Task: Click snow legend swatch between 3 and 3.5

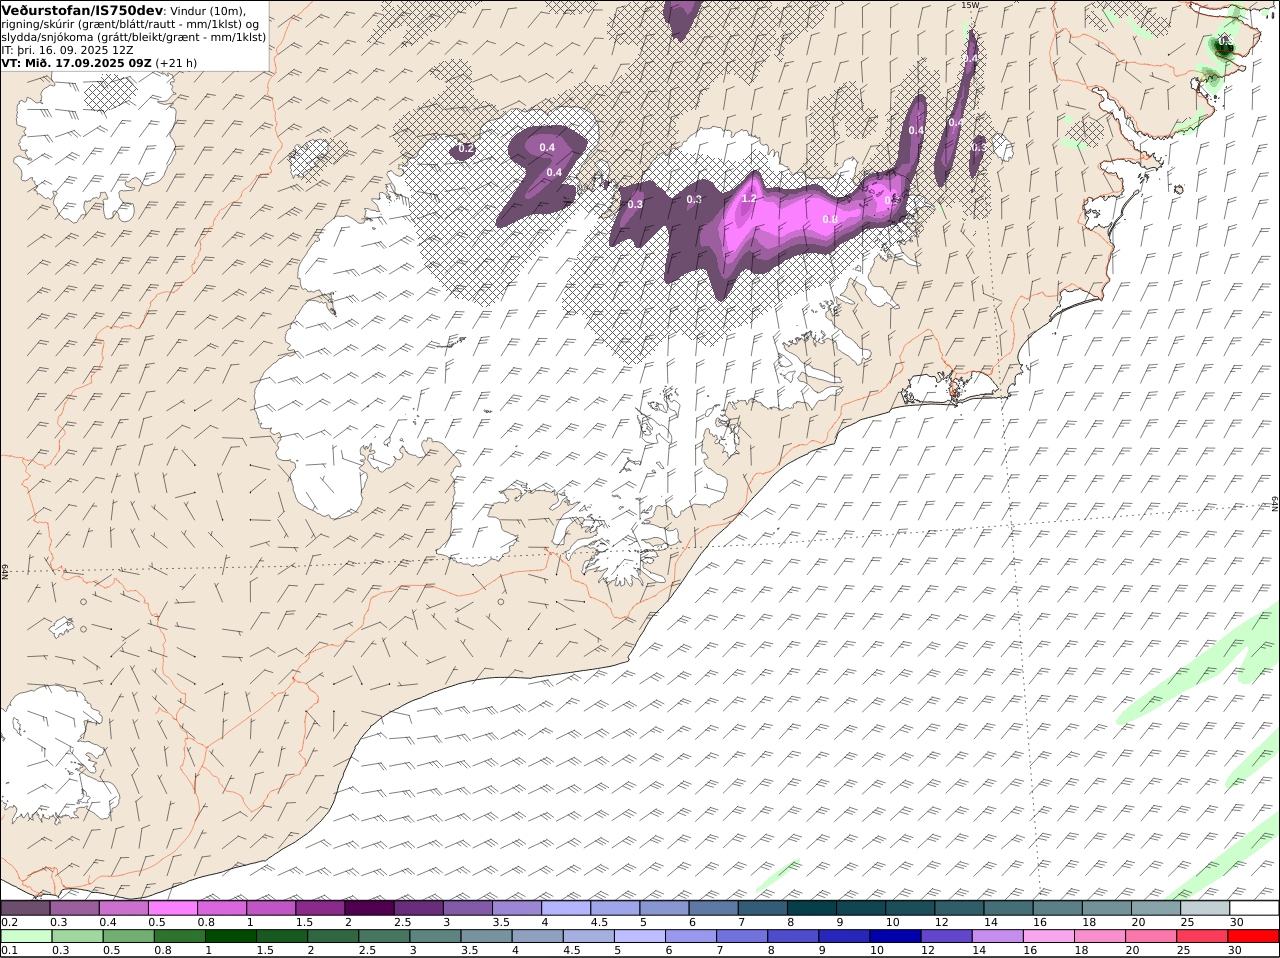Action: 469,908
